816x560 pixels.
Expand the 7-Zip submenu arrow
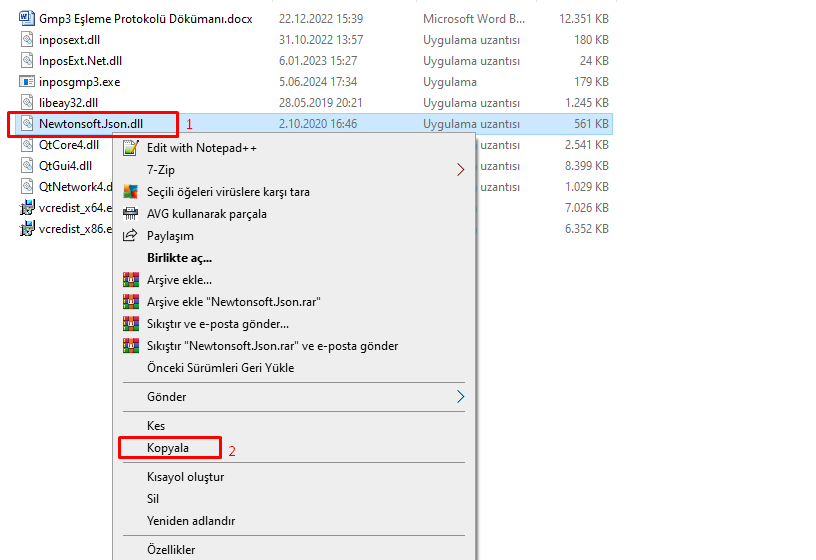460,170
